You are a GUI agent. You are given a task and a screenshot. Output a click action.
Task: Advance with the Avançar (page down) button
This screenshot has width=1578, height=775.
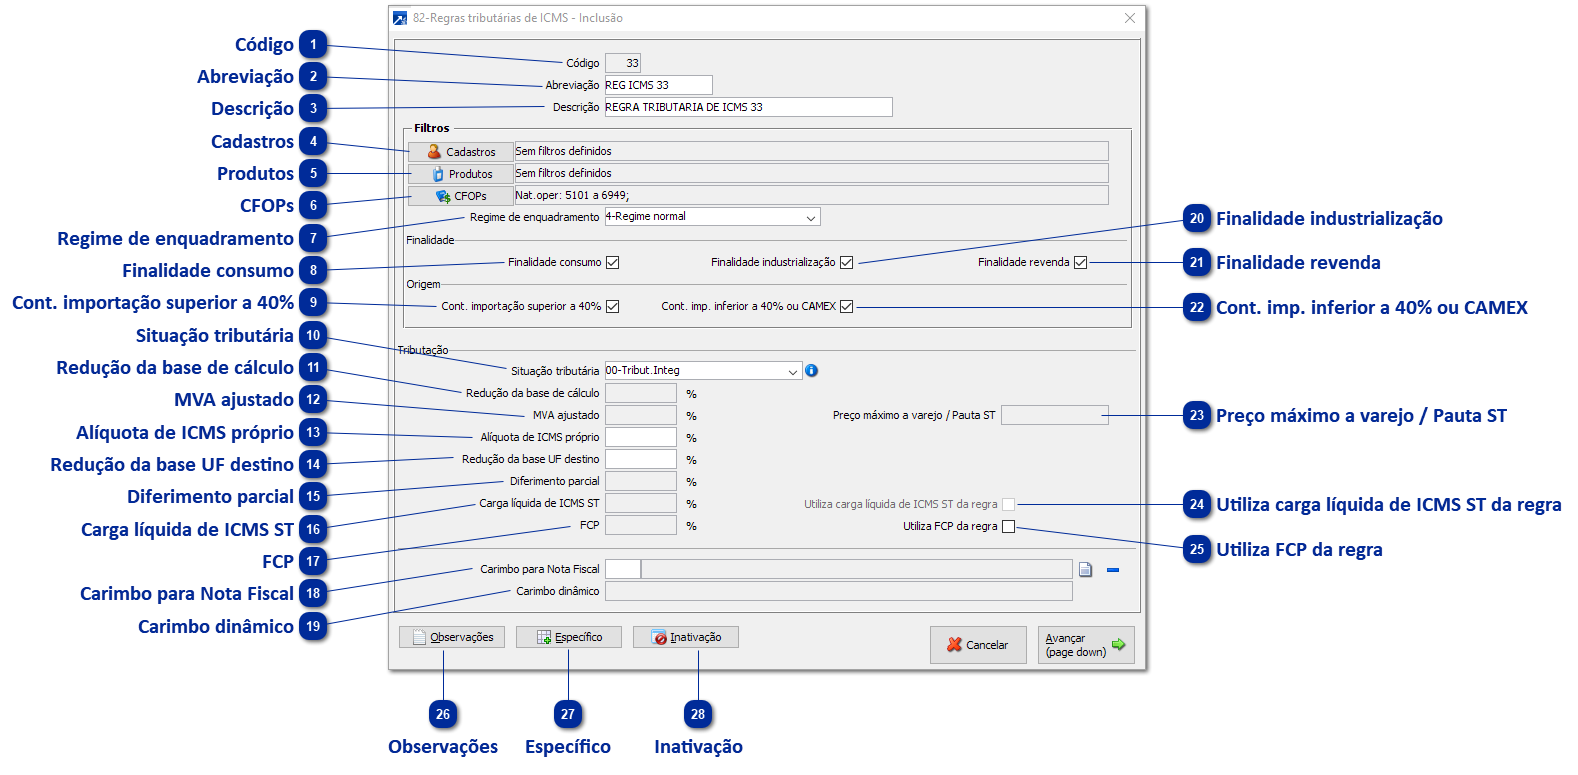click(1086, 645)
